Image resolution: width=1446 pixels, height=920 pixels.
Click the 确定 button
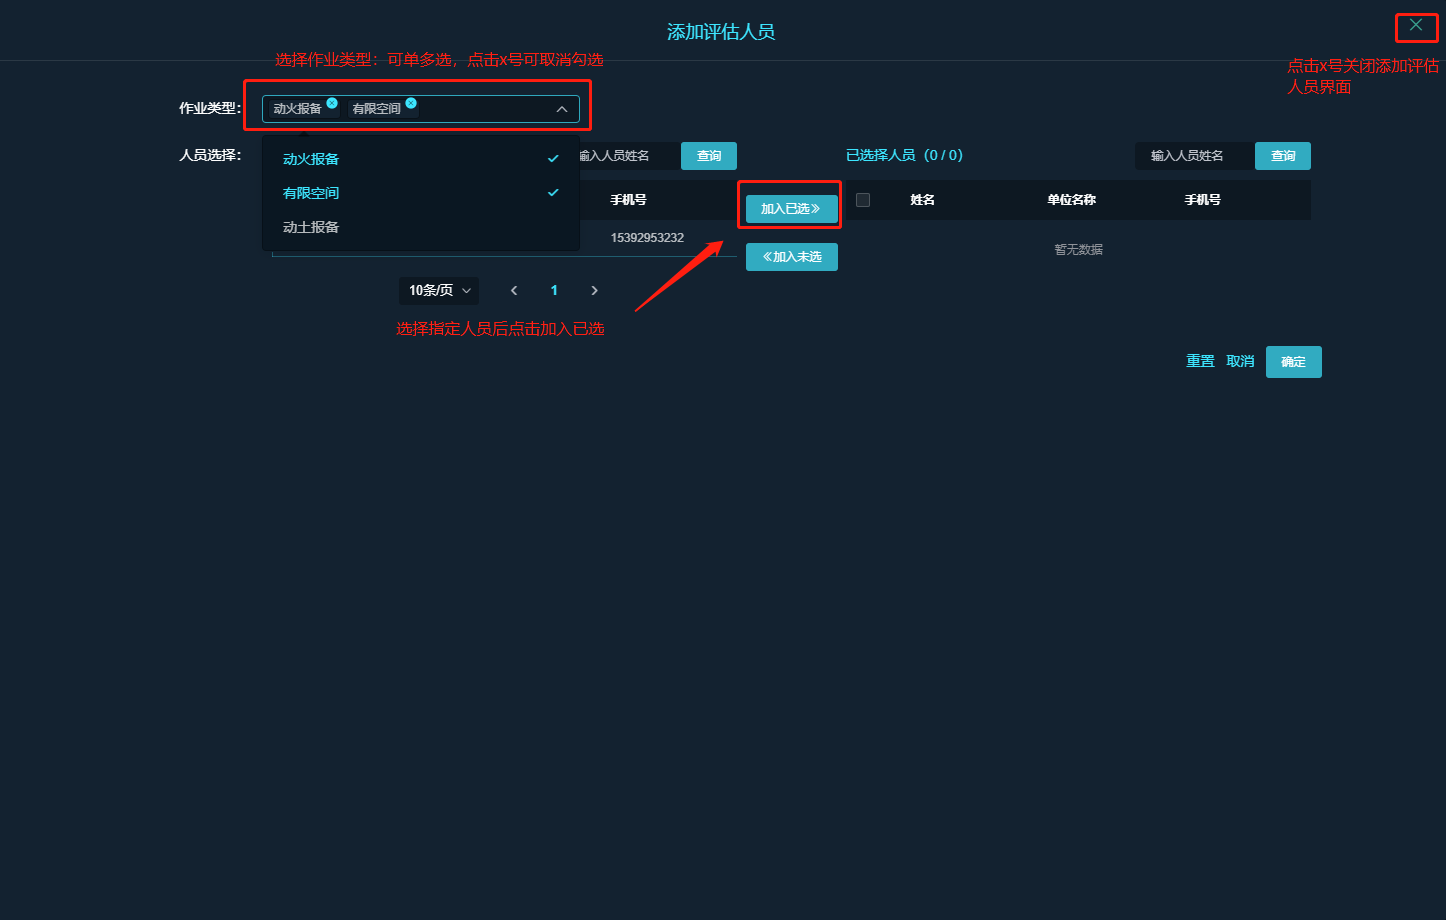tap(1293, 362)
